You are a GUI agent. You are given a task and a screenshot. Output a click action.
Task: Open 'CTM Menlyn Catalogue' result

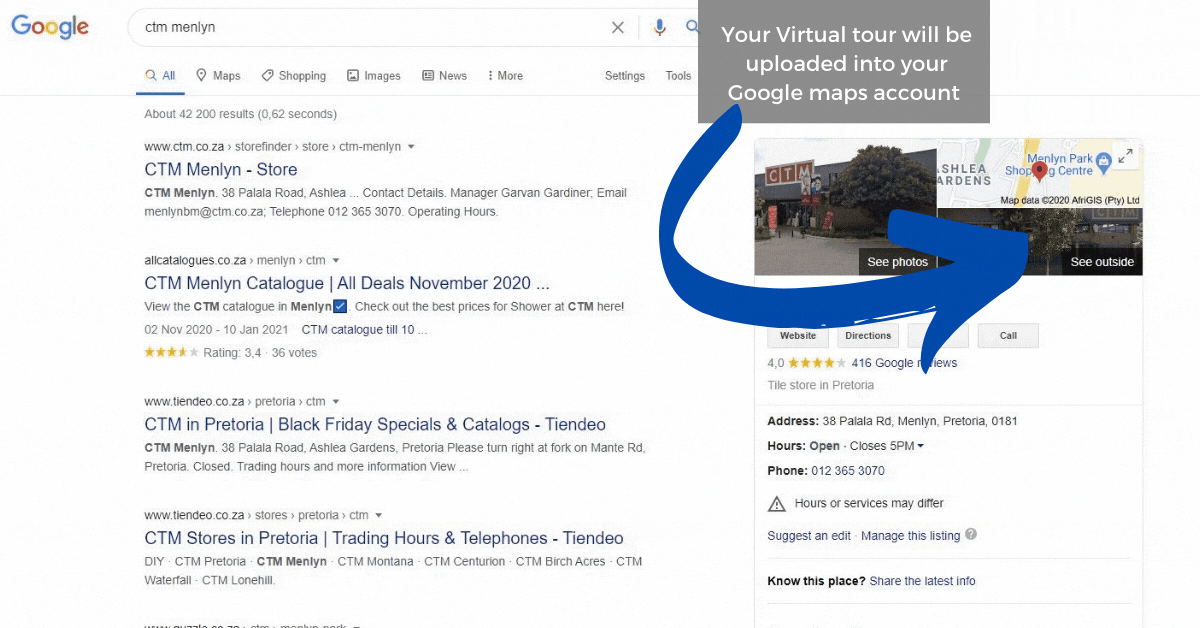point(347,284)
